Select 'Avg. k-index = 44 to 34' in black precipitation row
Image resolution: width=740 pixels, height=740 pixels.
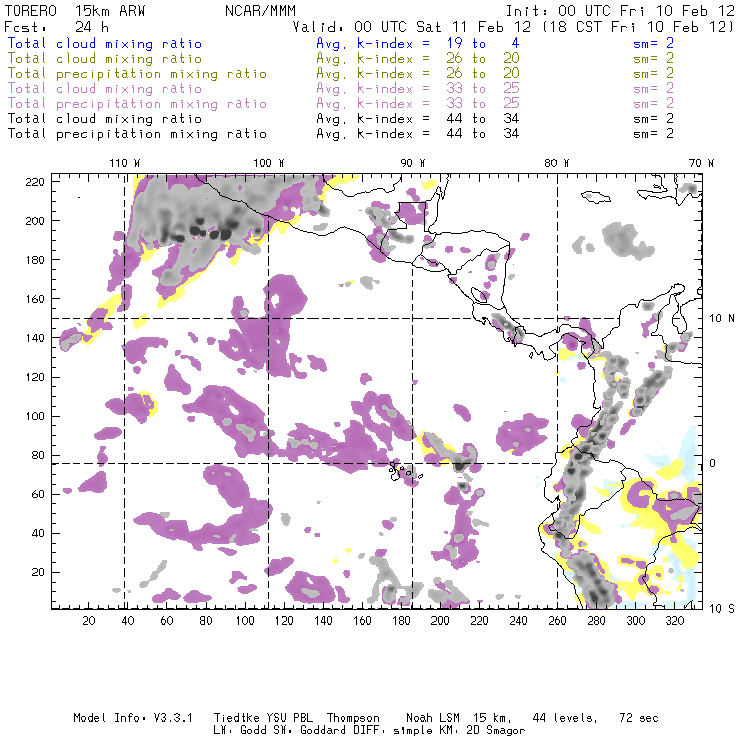(418, 134)
